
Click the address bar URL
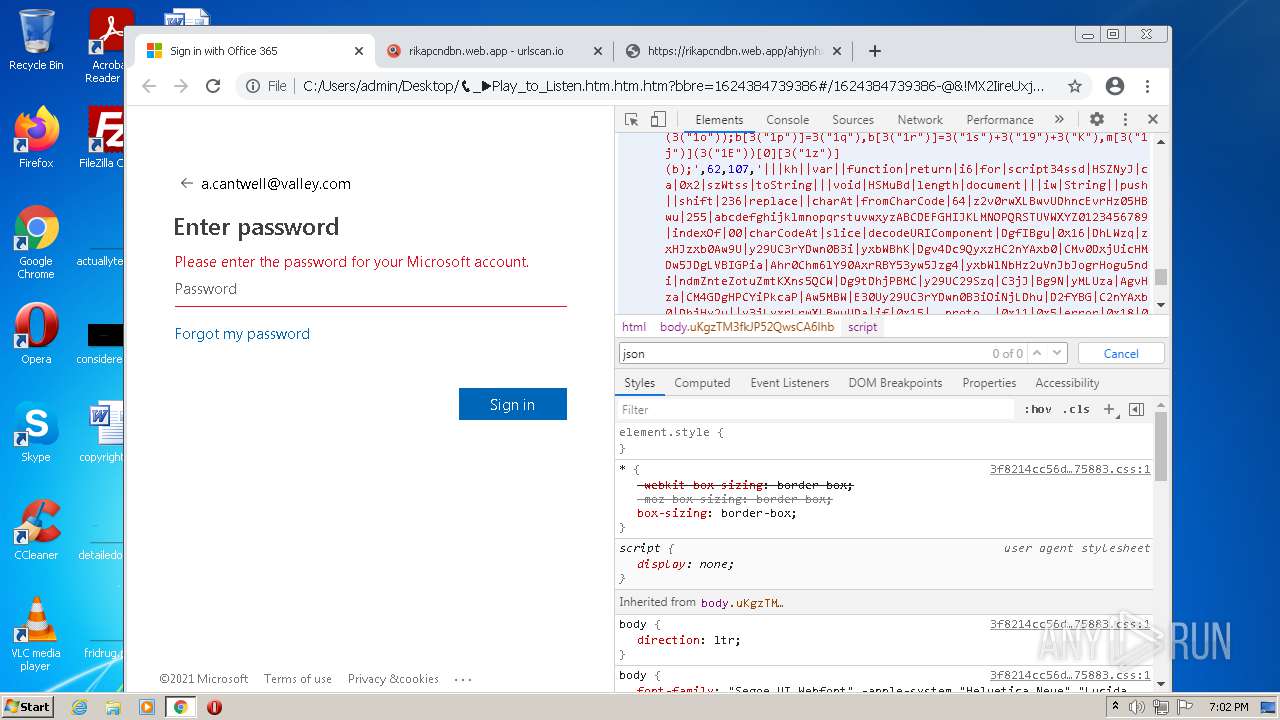(673, 86)
